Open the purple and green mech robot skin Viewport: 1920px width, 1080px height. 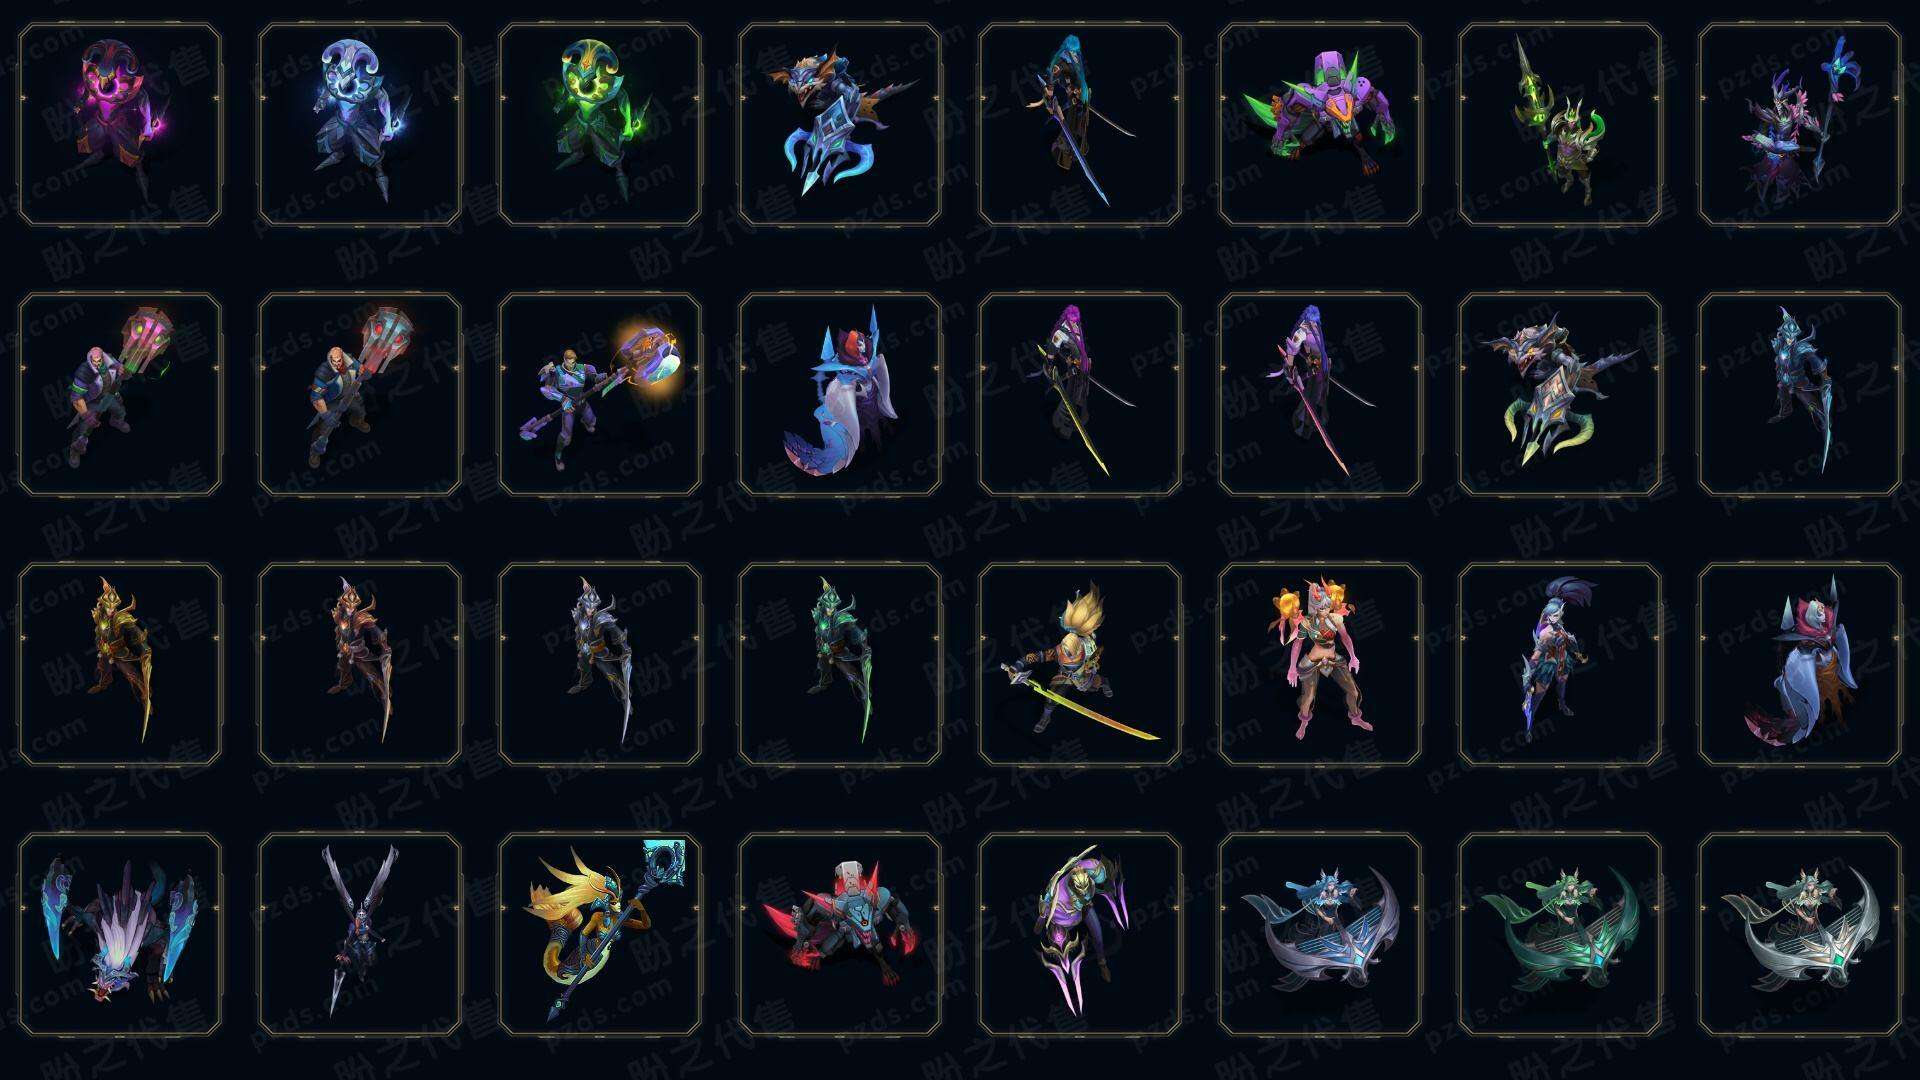(x=1320, y=125)
